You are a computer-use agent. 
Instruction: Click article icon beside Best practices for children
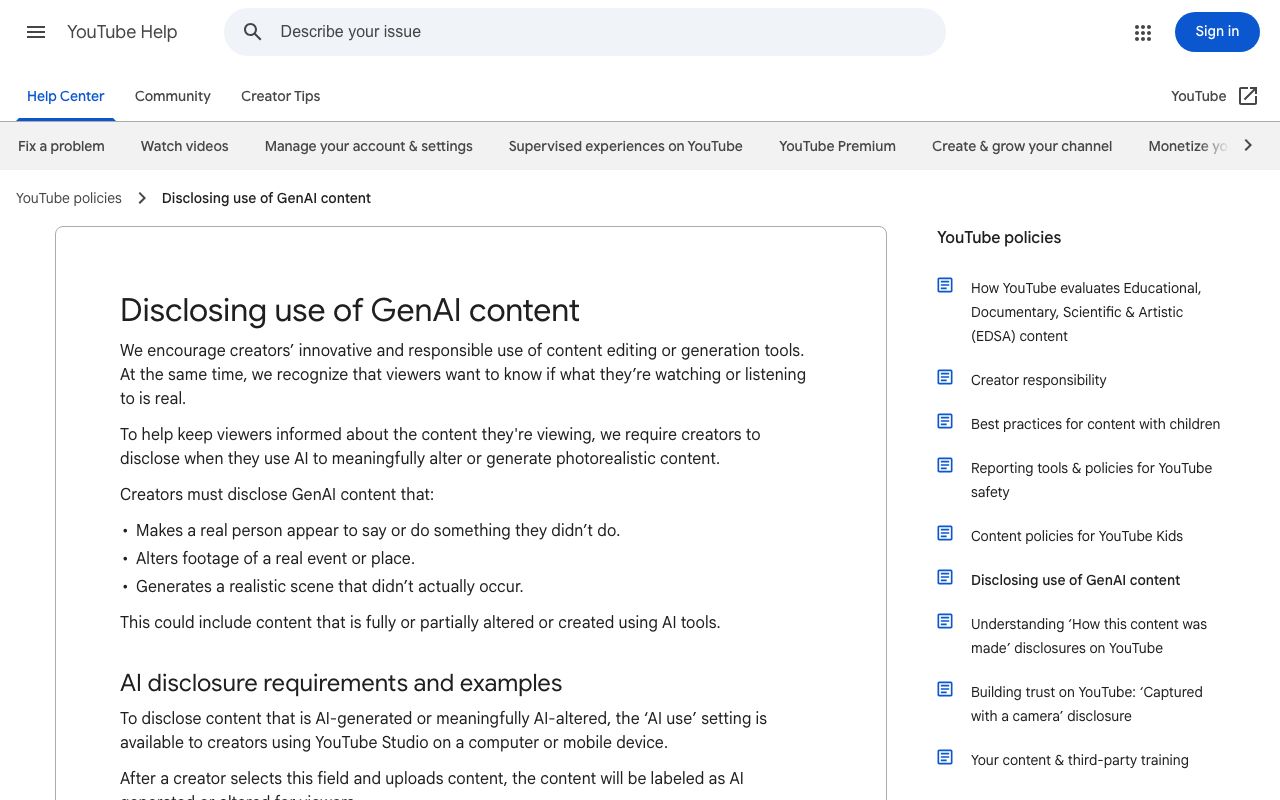945,422
